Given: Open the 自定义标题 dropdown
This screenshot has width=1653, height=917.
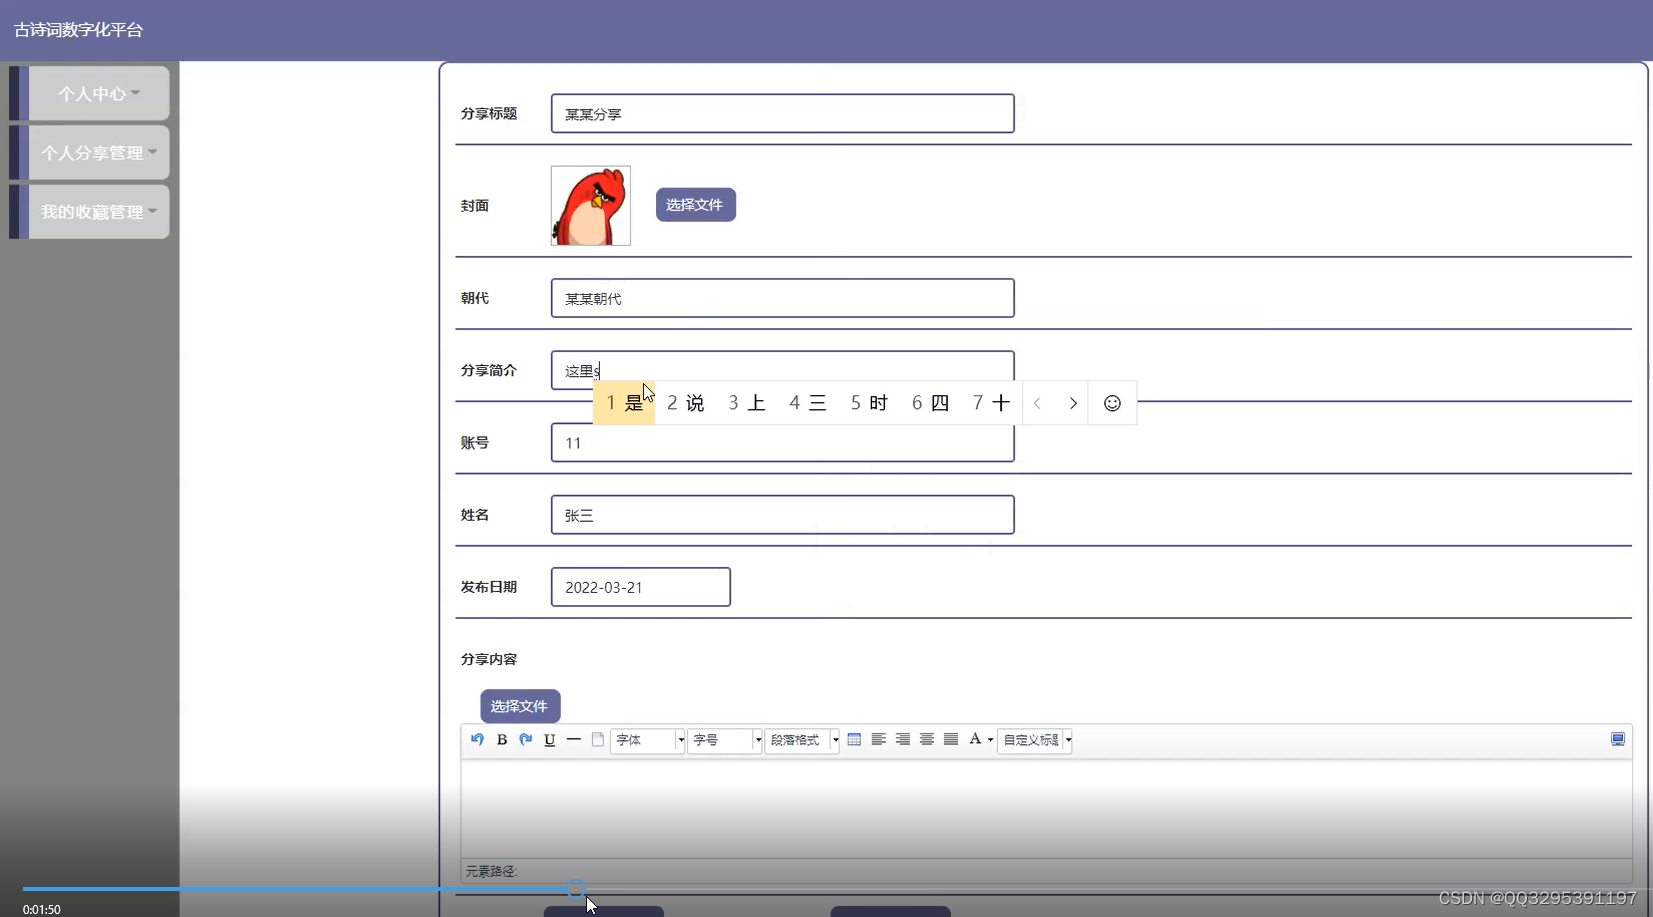Looking at the screenshot, I should (x=1035, y=740).
